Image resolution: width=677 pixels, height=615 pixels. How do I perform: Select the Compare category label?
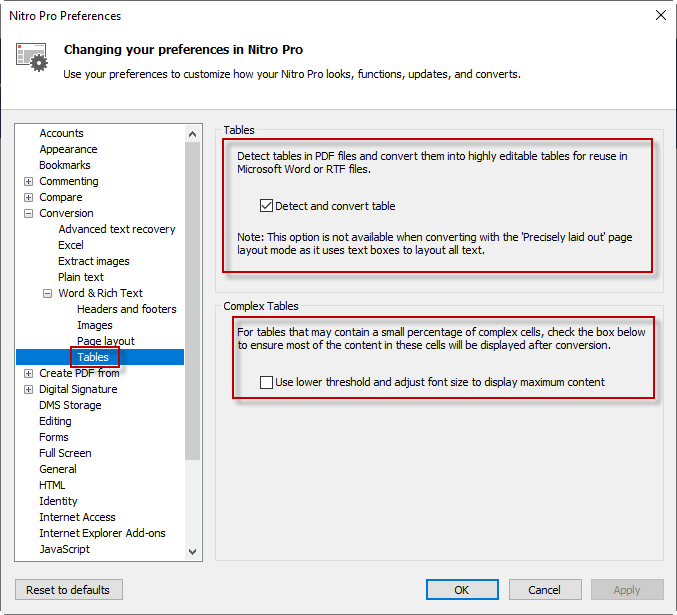click(x=60, y=197)
